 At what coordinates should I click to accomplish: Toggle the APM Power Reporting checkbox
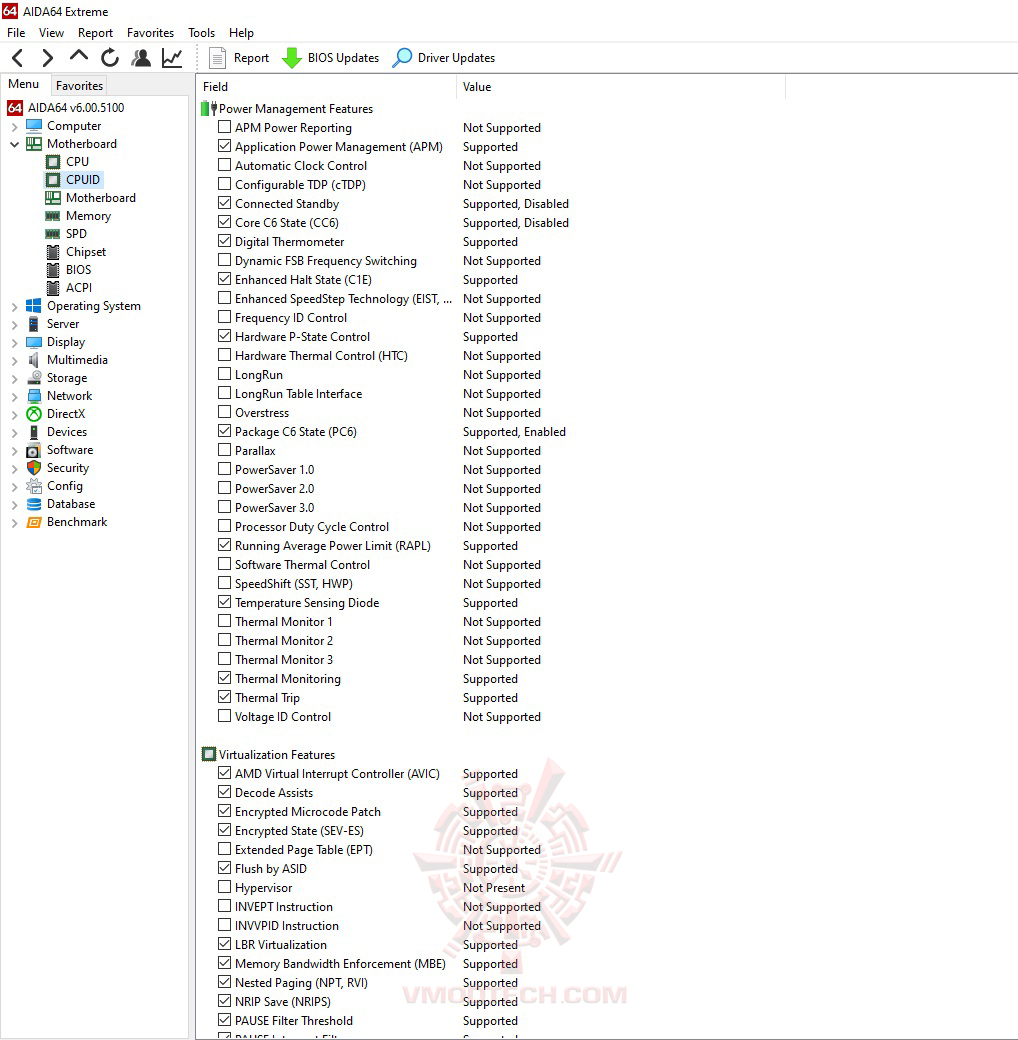(x=225, y=127)
